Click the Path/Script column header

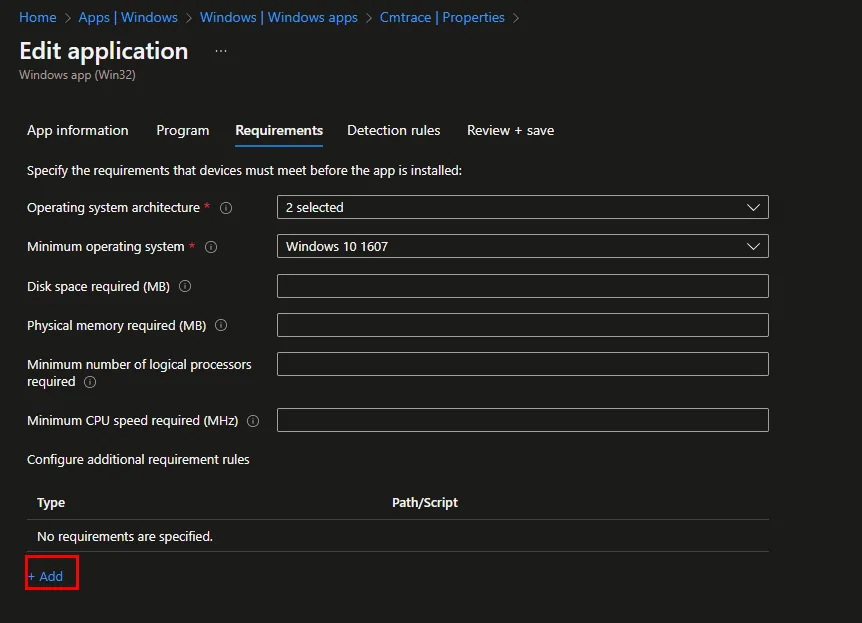[x=425, y=503]
